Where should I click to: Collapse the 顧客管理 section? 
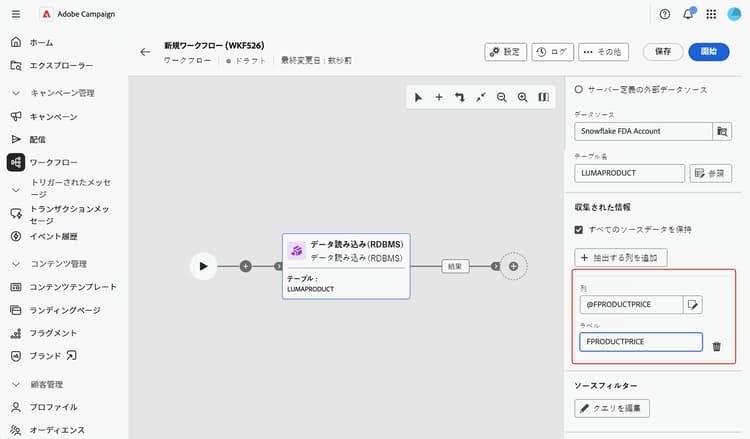(16, 384)
